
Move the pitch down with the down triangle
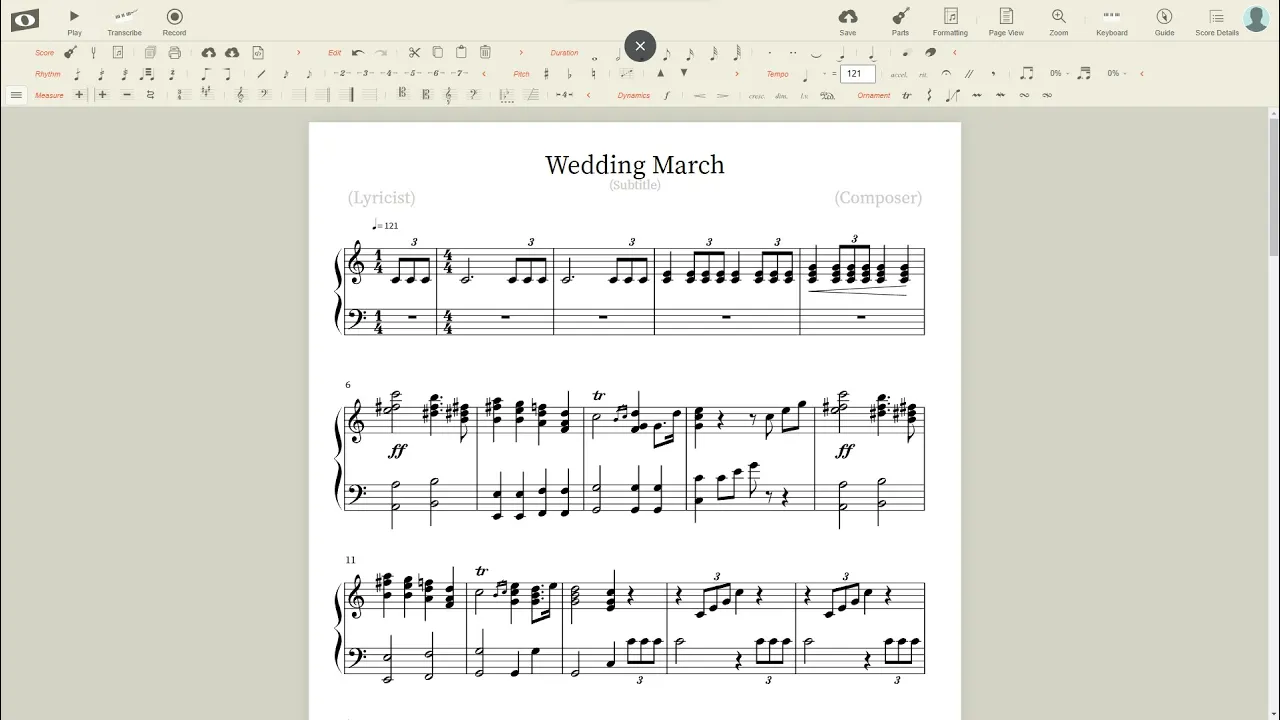684,73
